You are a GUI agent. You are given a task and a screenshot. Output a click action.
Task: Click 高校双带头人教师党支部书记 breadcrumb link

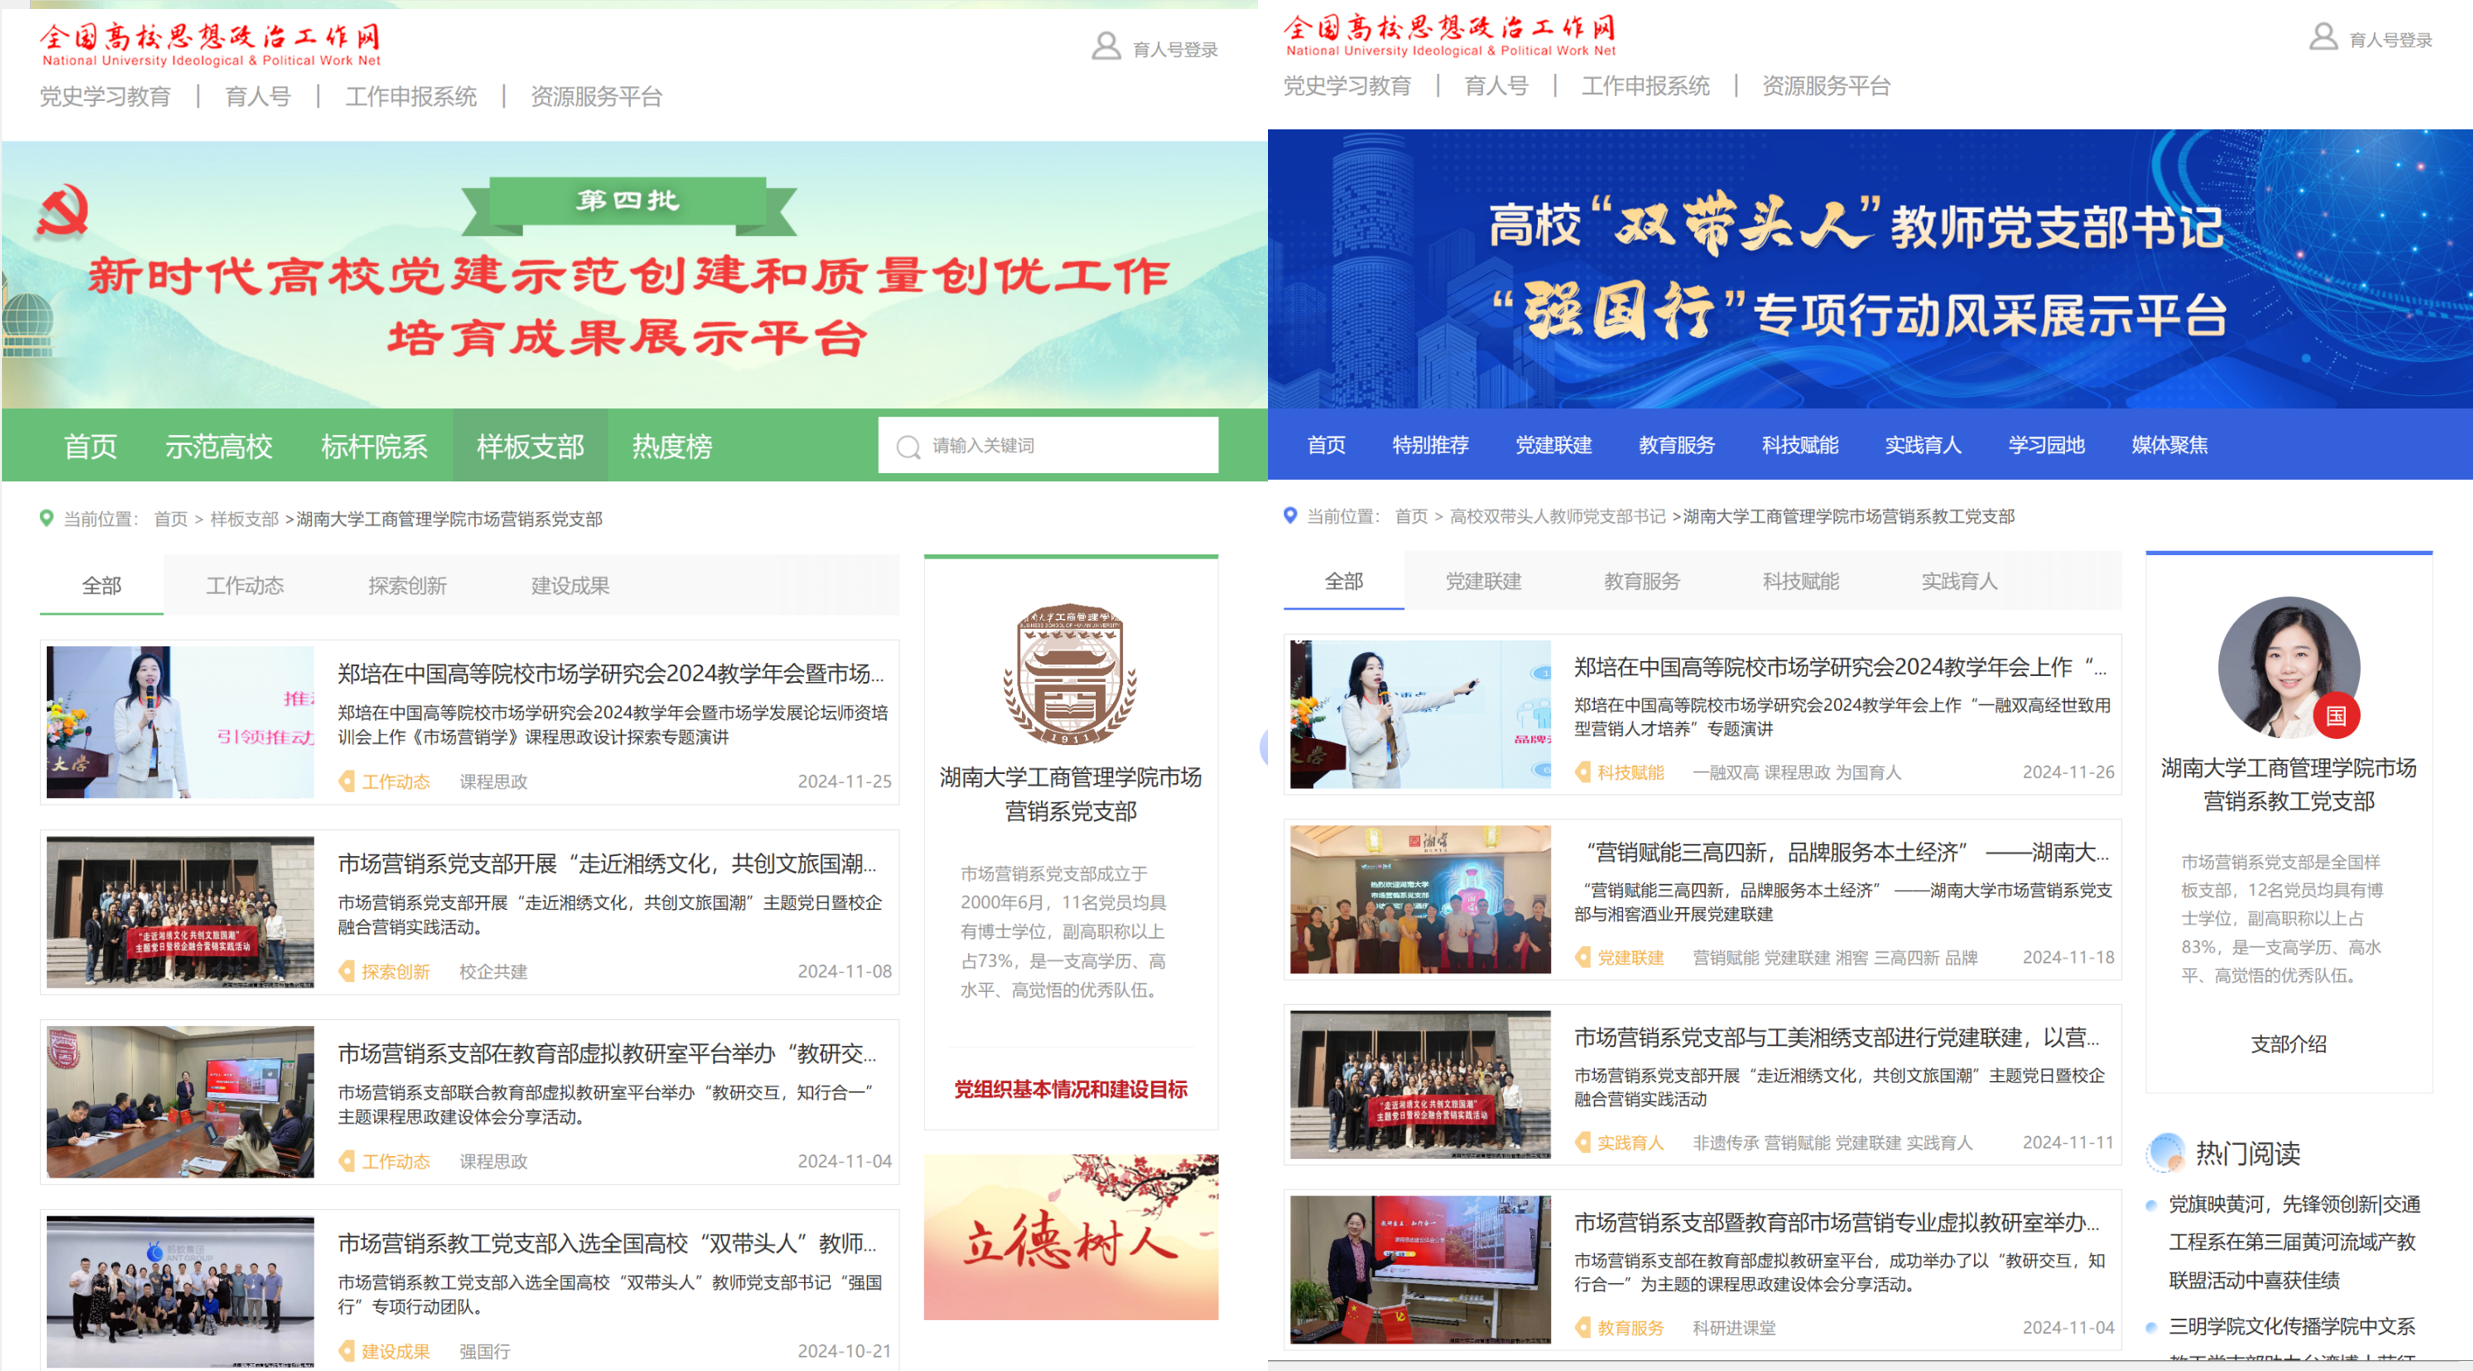1557,516
